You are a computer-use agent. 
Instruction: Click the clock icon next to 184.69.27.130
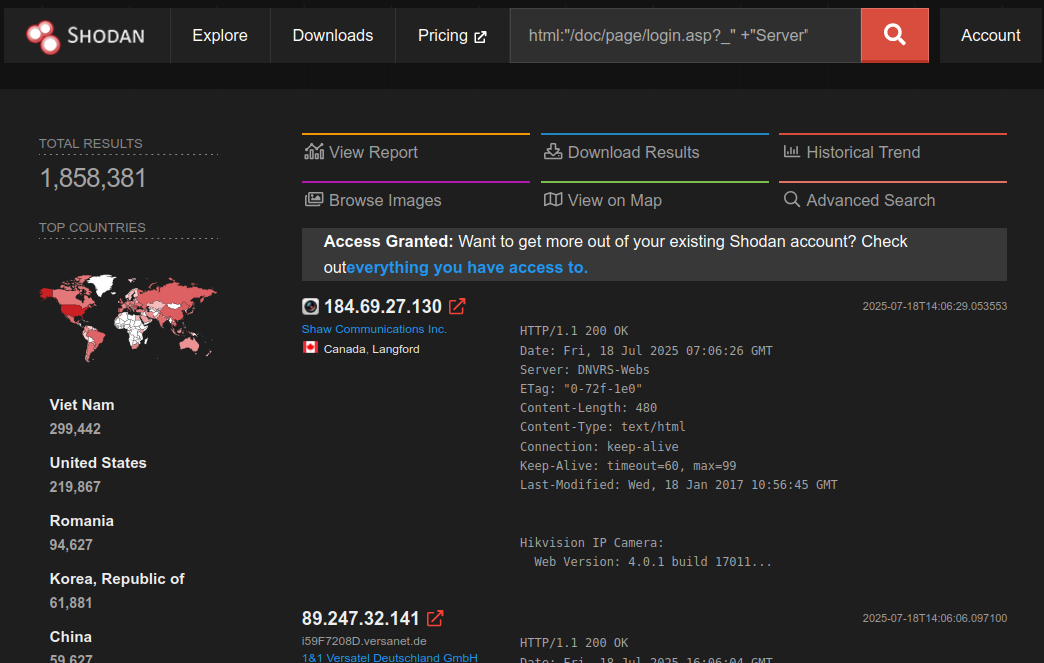coord(310,306)
